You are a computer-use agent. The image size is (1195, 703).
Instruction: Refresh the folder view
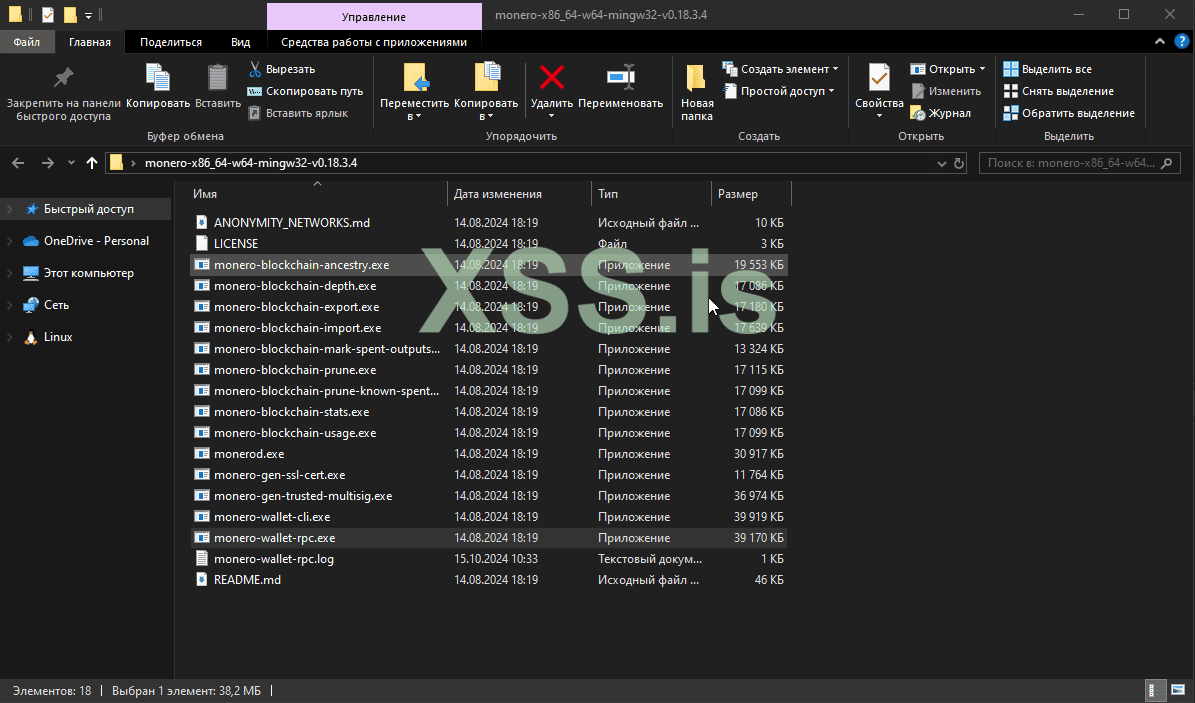959,163
